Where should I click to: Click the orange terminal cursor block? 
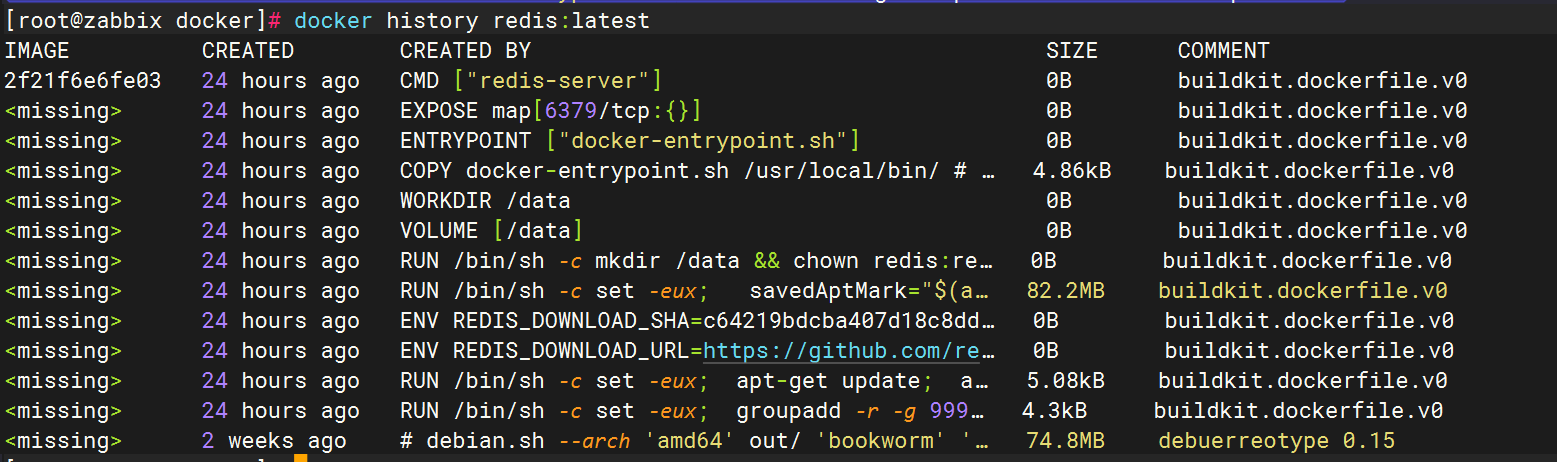pos(301,458)
